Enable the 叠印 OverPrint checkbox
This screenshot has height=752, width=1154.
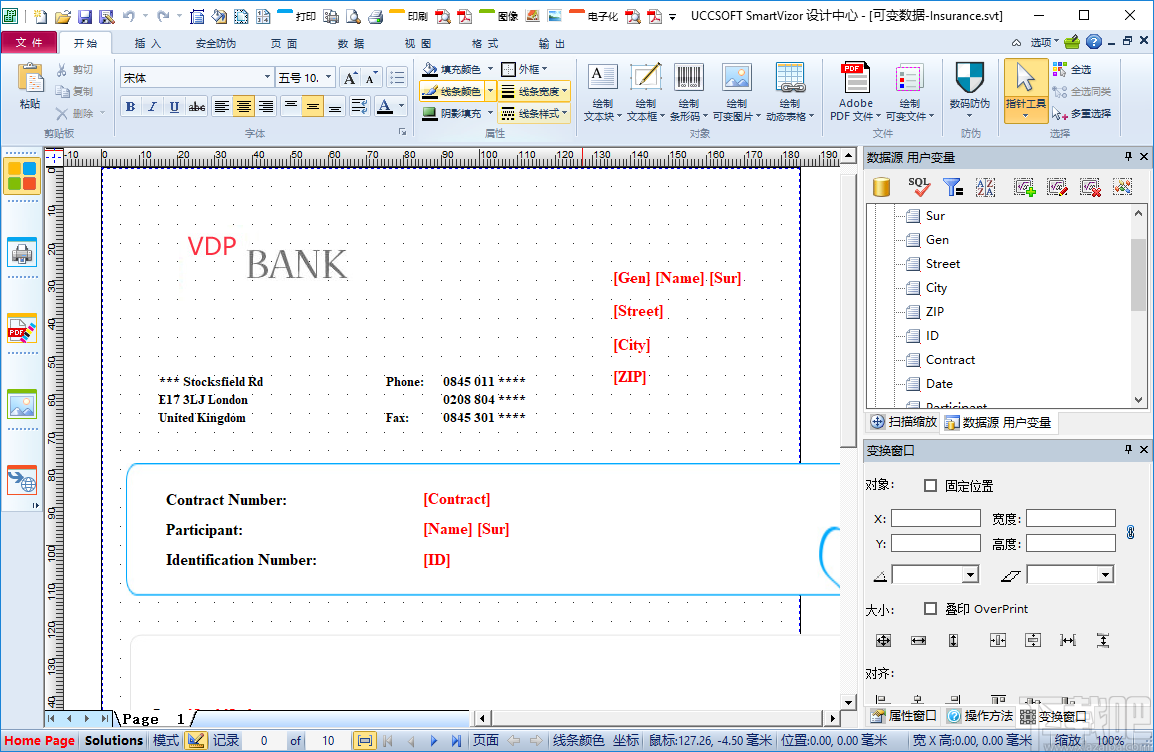pyautogui.click(x=930, y=608)
